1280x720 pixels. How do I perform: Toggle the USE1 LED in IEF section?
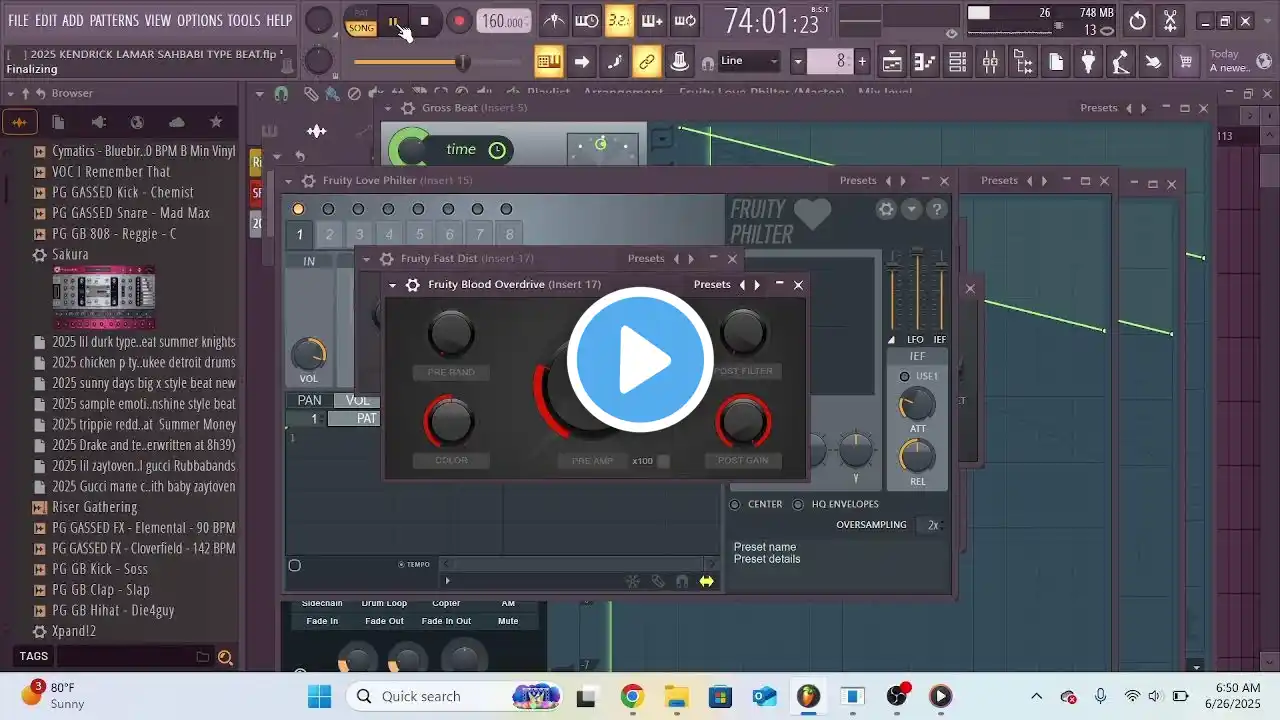coord(905,376)
